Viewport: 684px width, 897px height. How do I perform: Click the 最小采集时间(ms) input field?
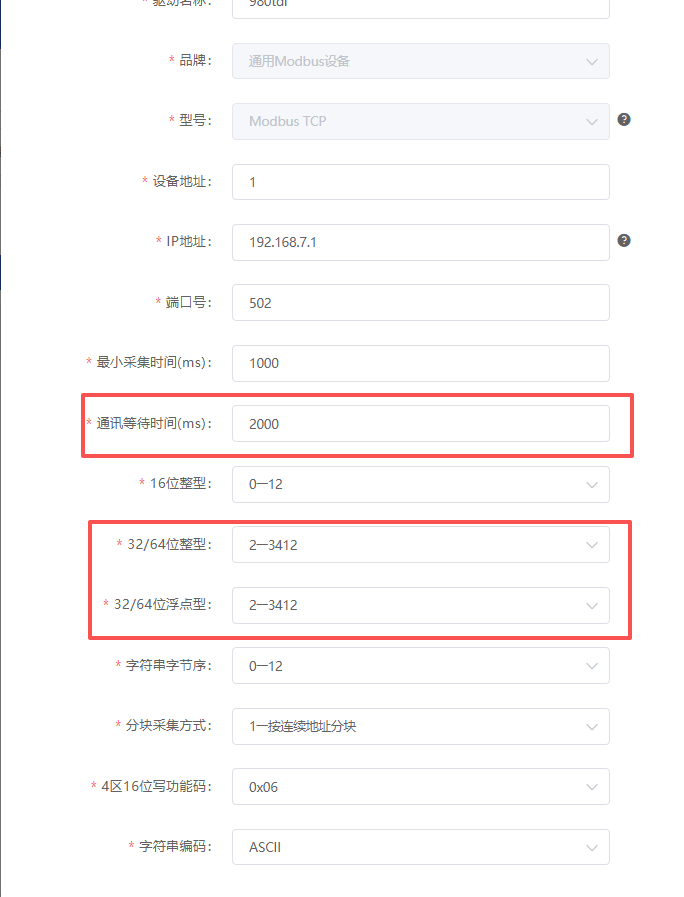(x=420, y=363)
